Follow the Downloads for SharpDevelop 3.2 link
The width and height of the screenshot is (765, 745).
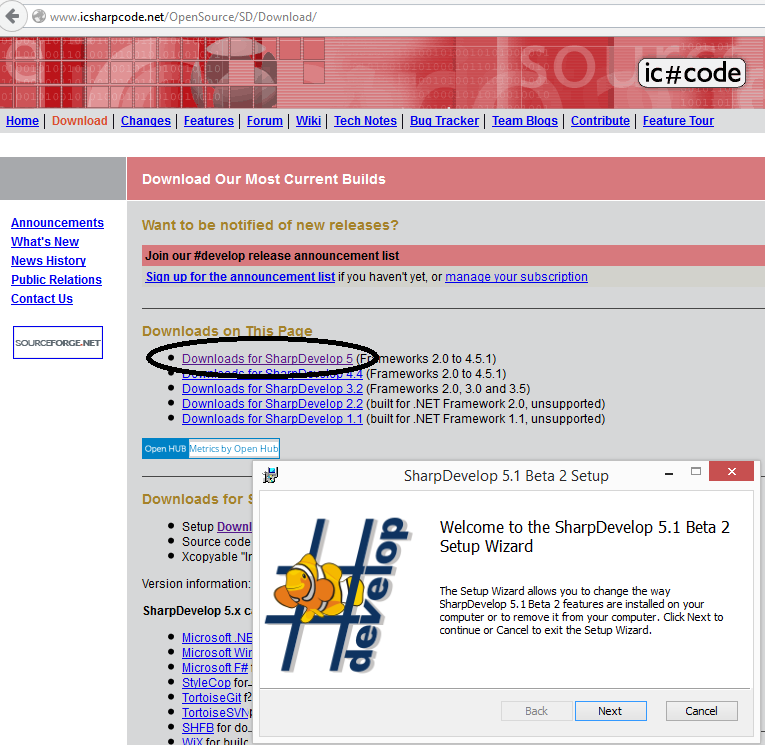(x=272, y=389)
